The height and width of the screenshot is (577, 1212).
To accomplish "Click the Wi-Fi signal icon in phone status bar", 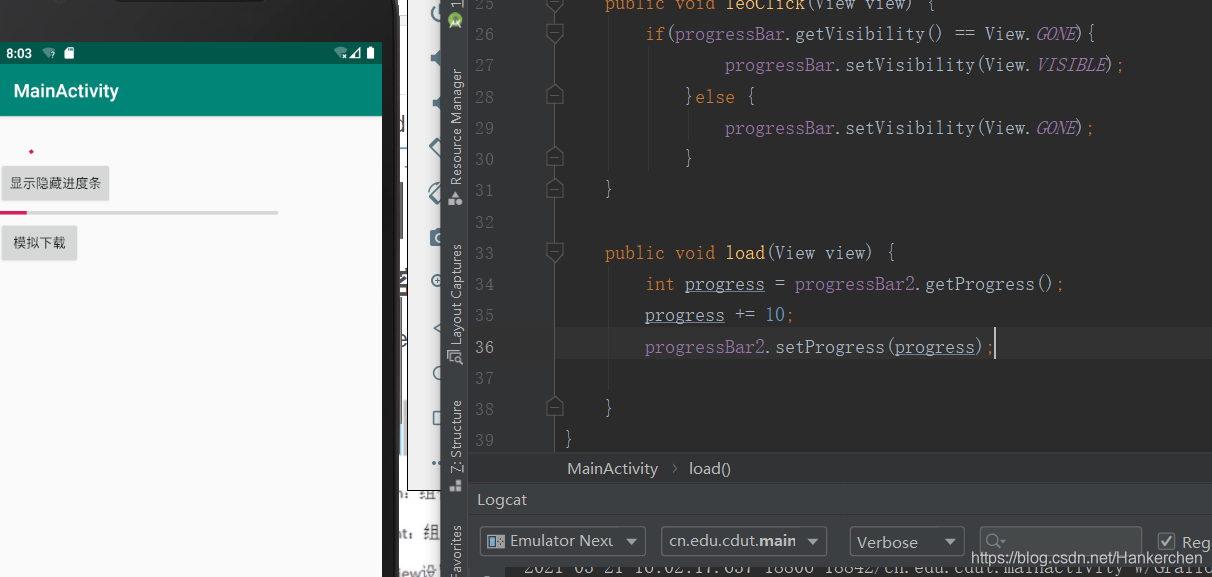I will pos(341,53).
